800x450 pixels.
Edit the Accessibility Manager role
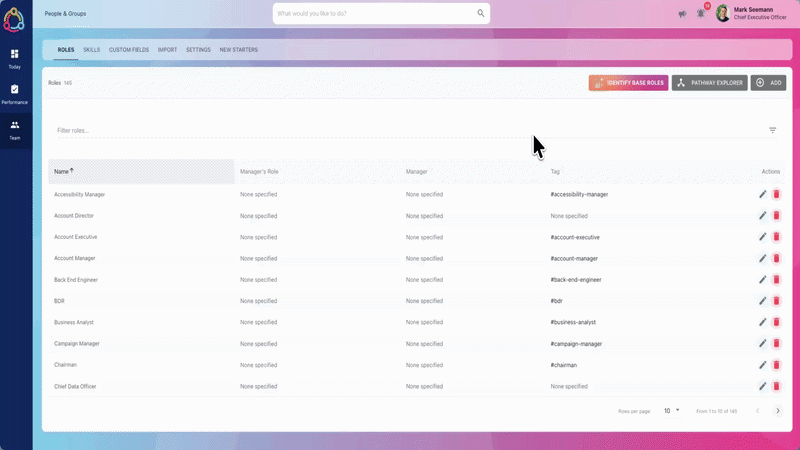[762, 194]
